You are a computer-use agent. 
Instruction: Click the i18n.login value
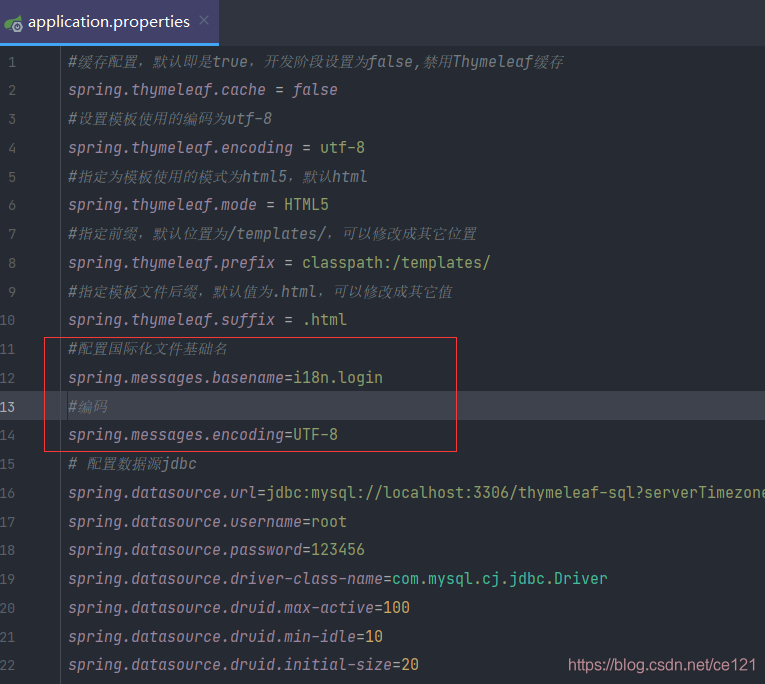coord(338,378)
